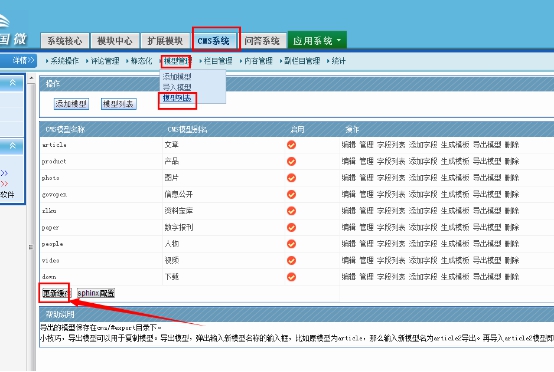The image size is (554, 372).
Task: Click the enabled status icon in the photo row
Action: [291, 178]
